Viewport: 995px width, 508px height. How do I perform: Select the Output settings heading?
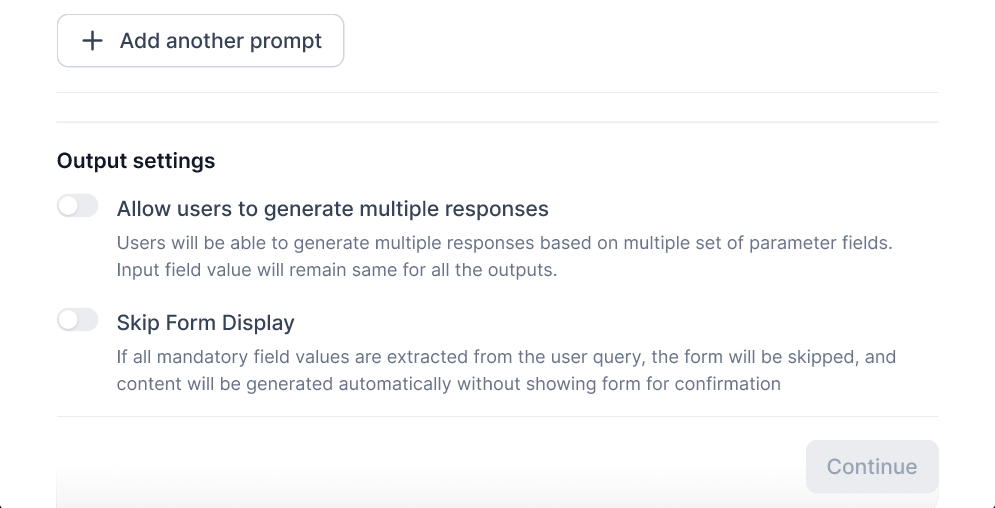136,160
